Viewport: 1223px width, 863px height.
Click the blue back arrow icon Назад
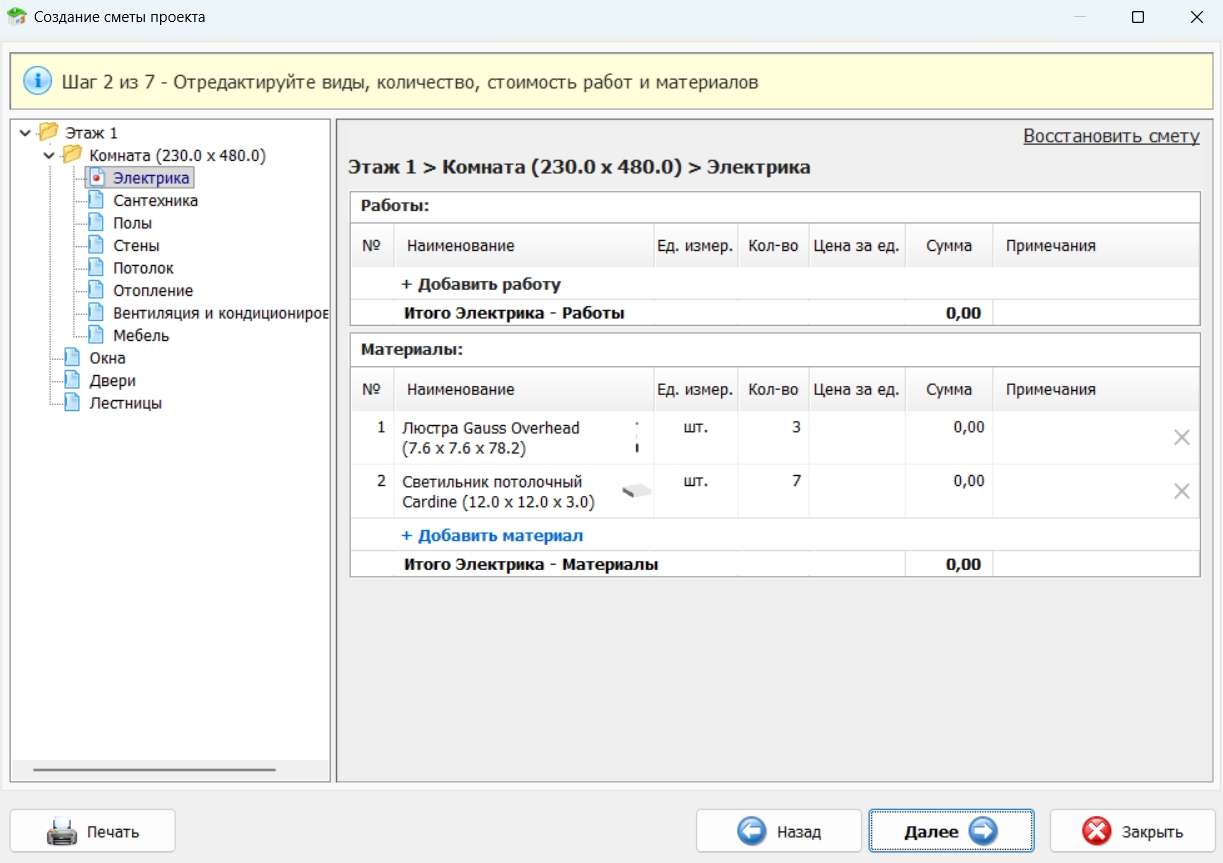coord(751,831)
